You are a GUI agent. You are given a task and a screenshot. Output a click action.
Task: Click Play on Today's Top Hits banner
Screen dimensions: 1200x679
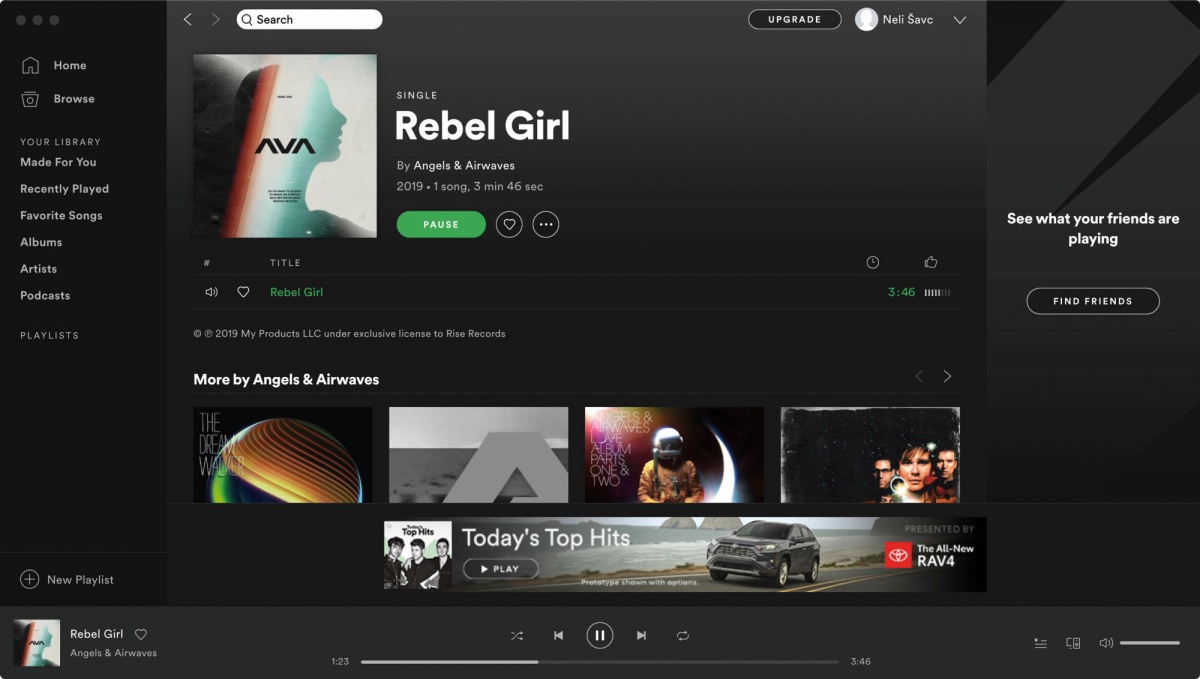click(x=500, y=569)
